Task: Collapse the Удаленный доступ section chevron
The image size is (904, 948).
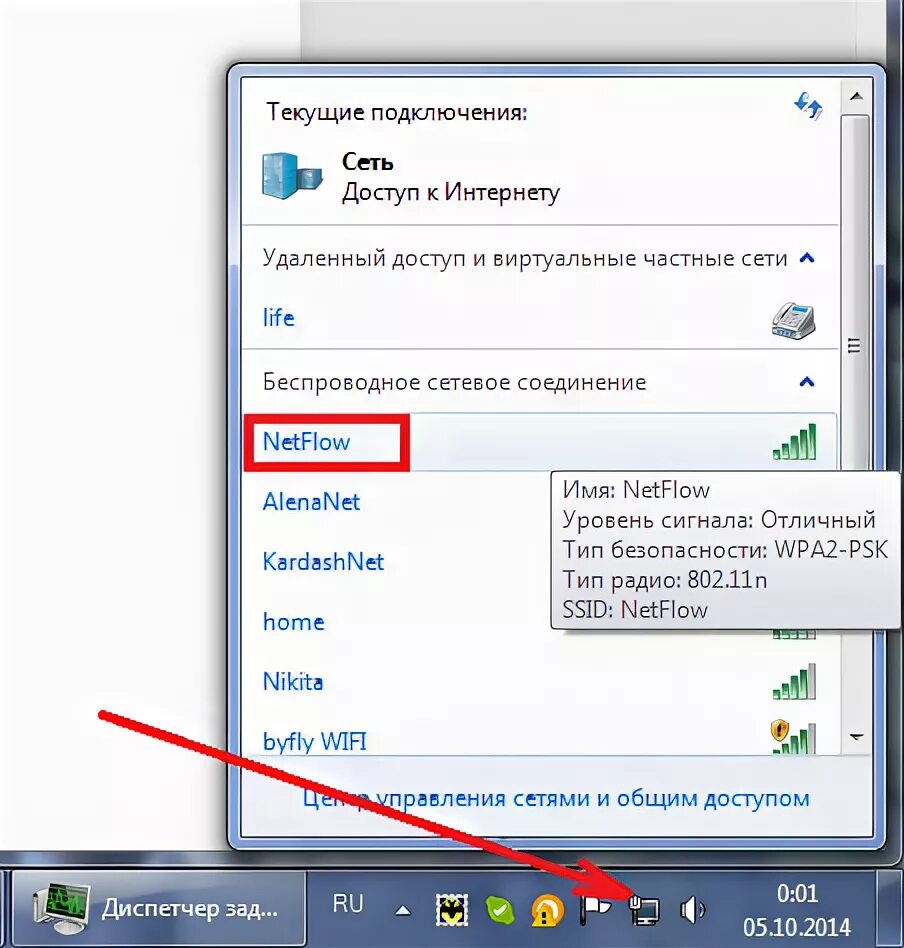Action: coord(808,257)
